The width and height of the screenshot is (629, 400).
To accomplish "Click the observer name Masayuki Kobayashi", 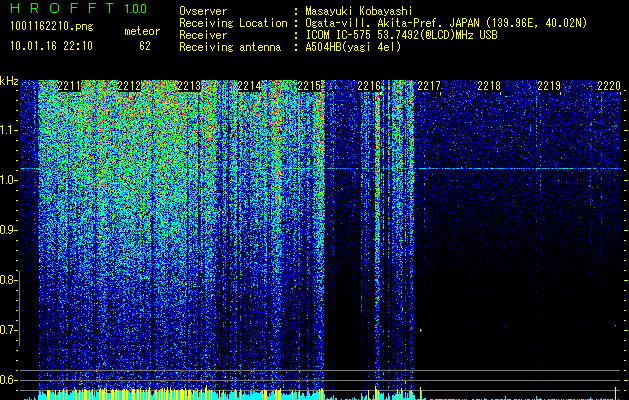I will pos(359,11).
